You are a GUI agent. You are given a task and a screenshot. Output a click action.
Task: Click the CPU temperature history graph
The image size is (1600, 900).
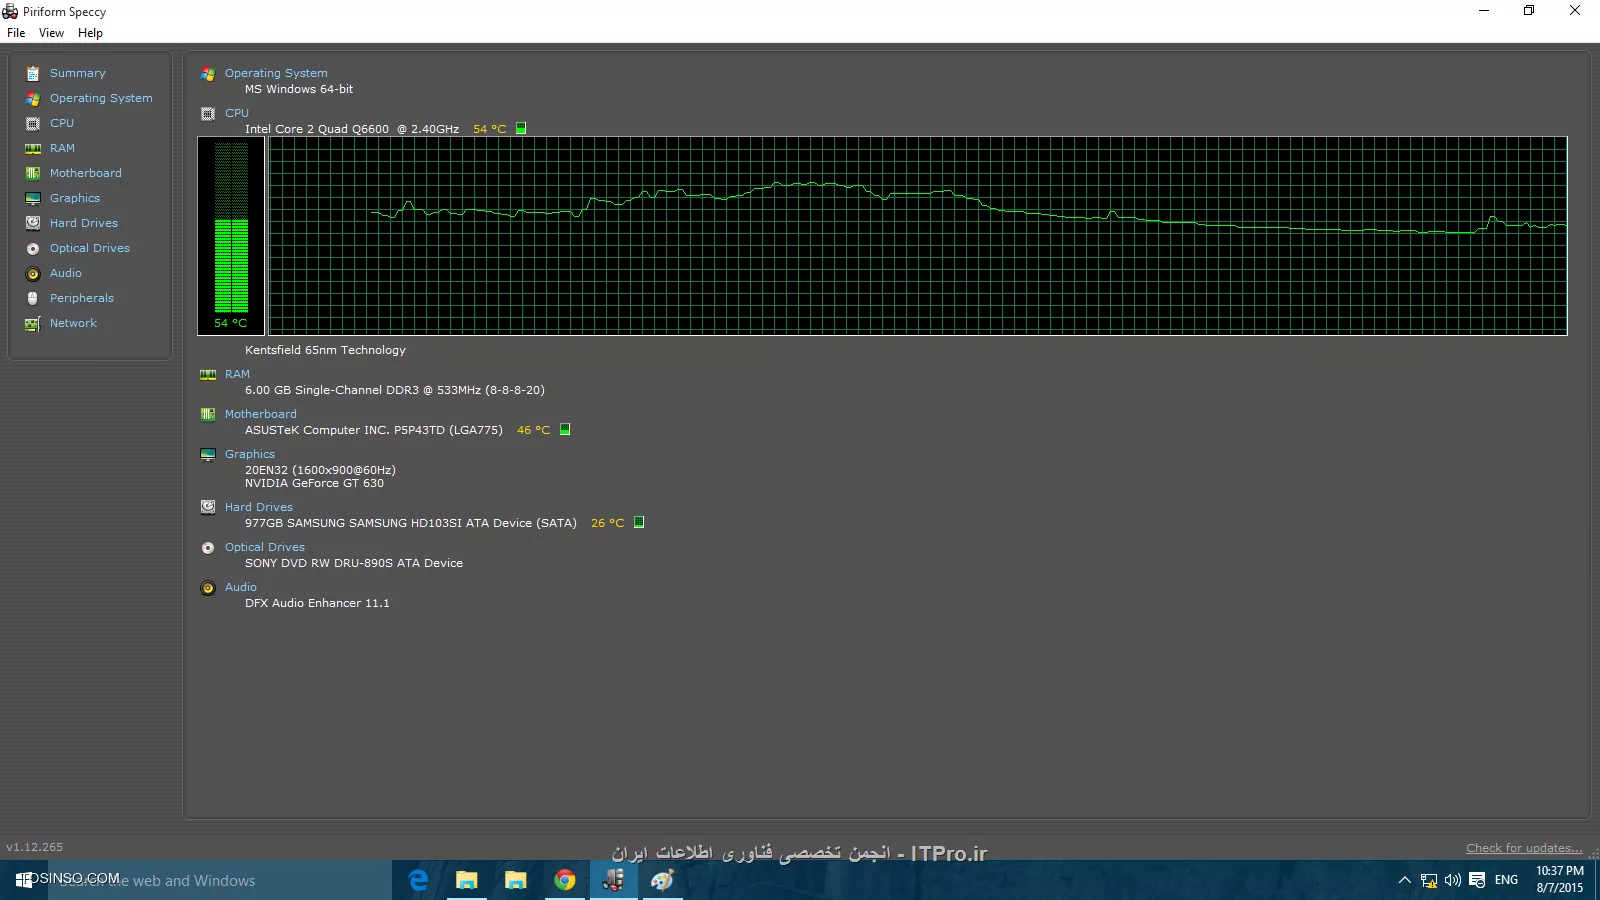(917, 236)
